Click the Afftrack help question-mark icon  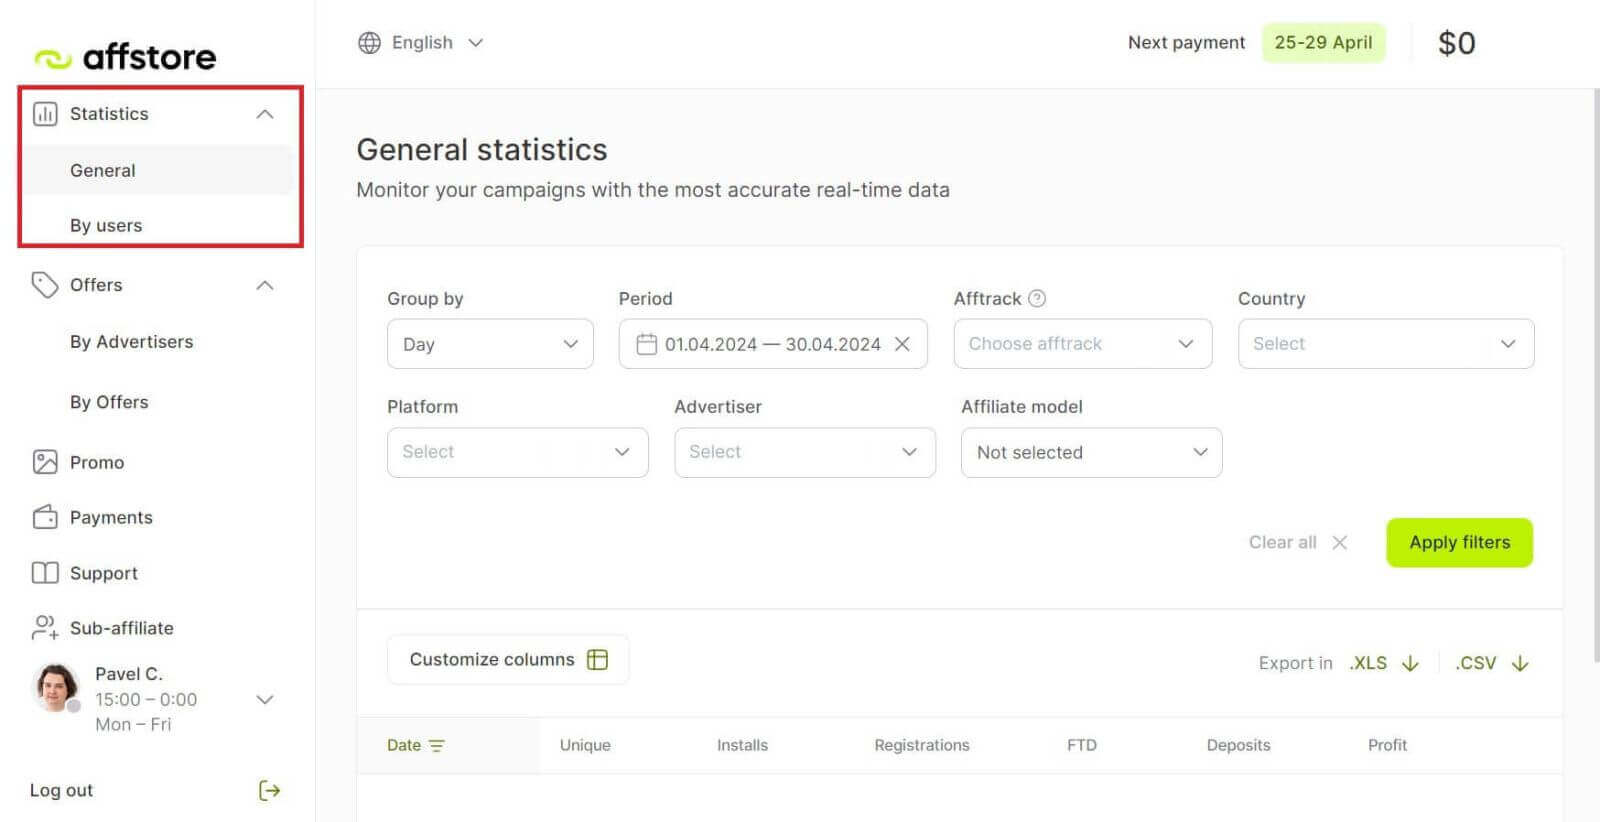click(x=1037, y=298)
